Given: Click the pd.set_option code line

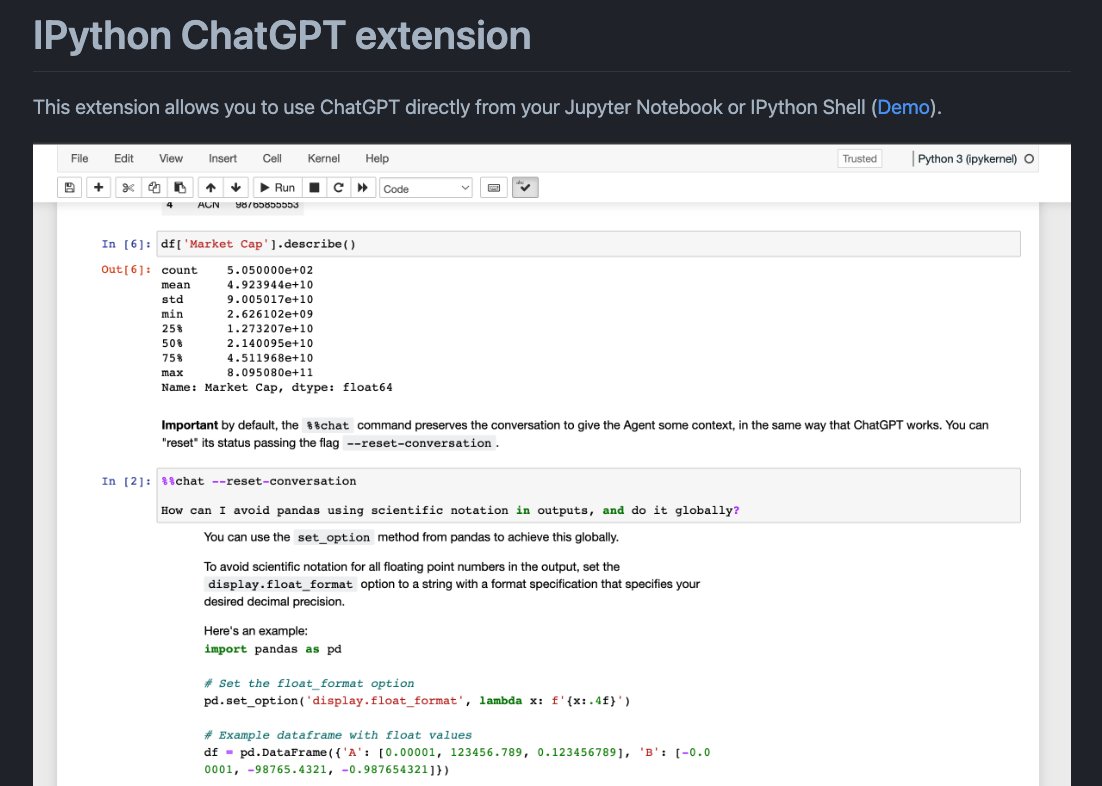Looking at the screenshot, I should 417,701.
